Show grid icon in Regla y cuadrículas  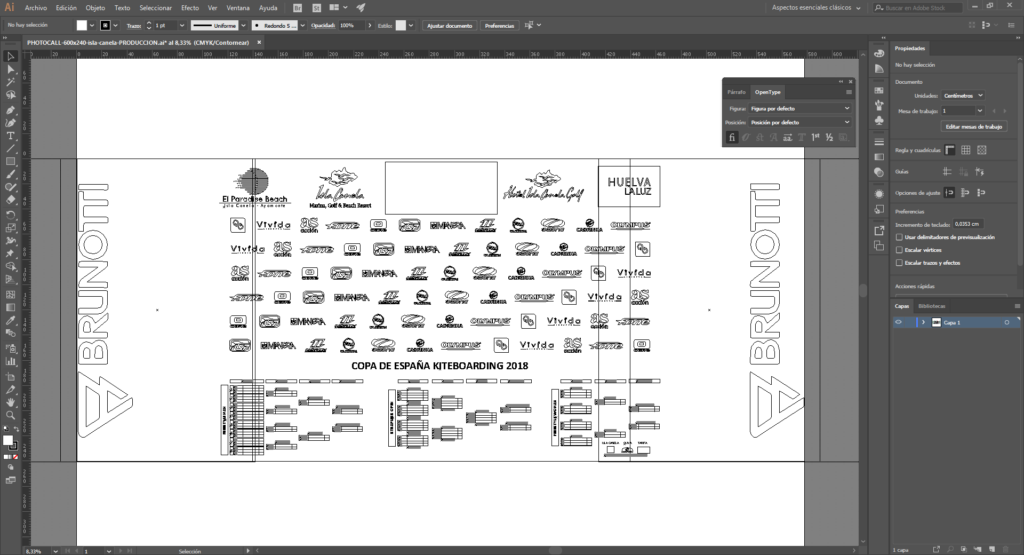click(966, 150)
